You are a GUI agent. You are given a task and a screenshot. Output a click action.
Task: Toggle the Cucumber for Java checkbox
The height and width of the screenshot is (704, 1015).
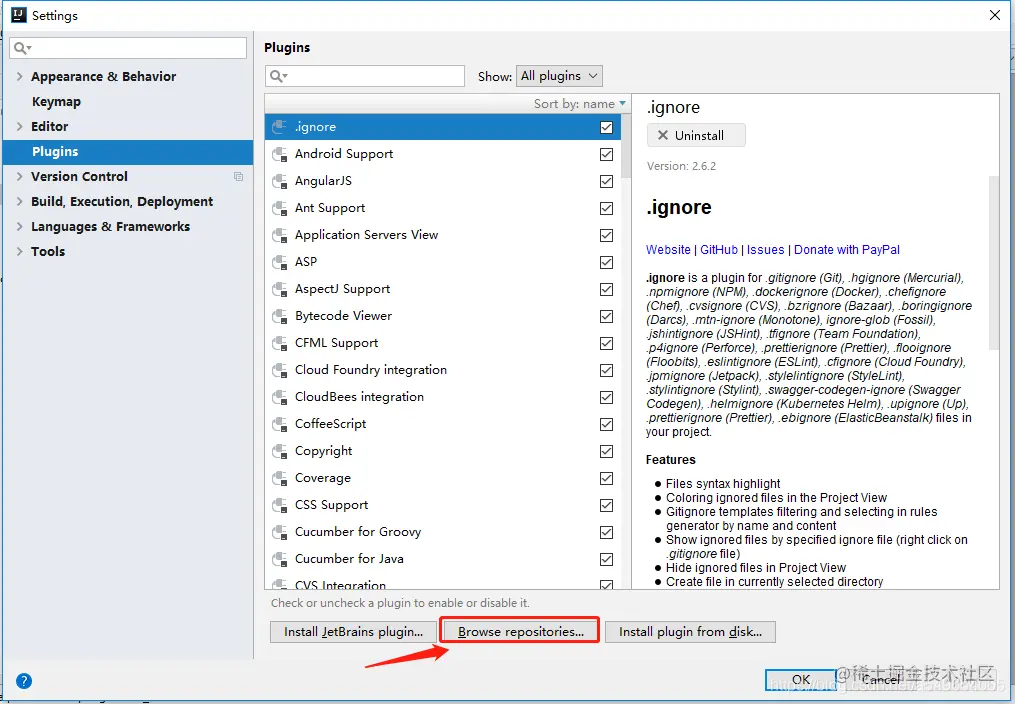pyautogui.click(x=607, y=559)
